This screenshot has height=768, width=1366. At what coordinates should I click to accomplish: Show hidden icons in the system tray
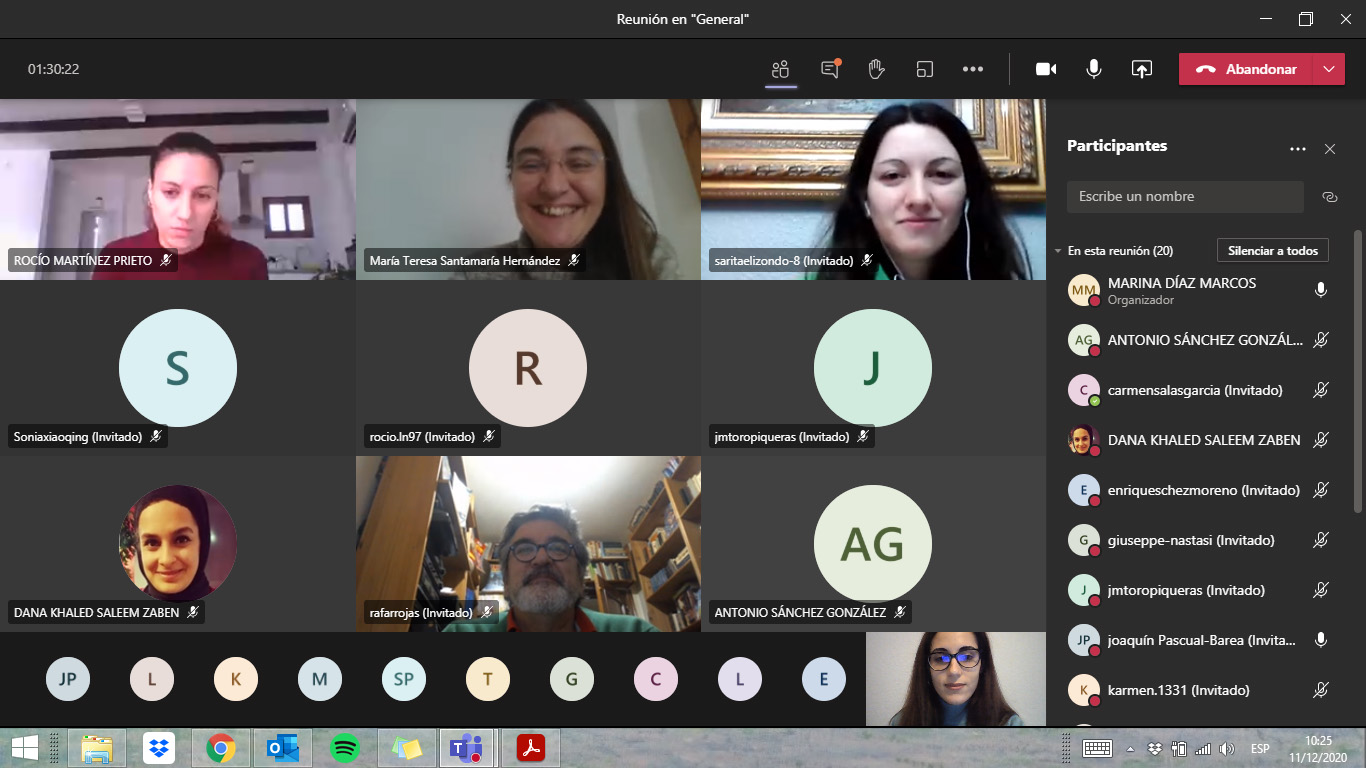pos(1130,749)
